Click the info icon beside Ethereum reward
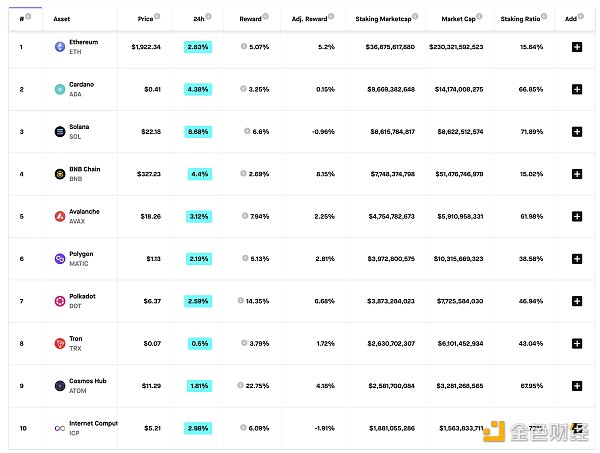The image size is (600, 453). pos(244,47)
